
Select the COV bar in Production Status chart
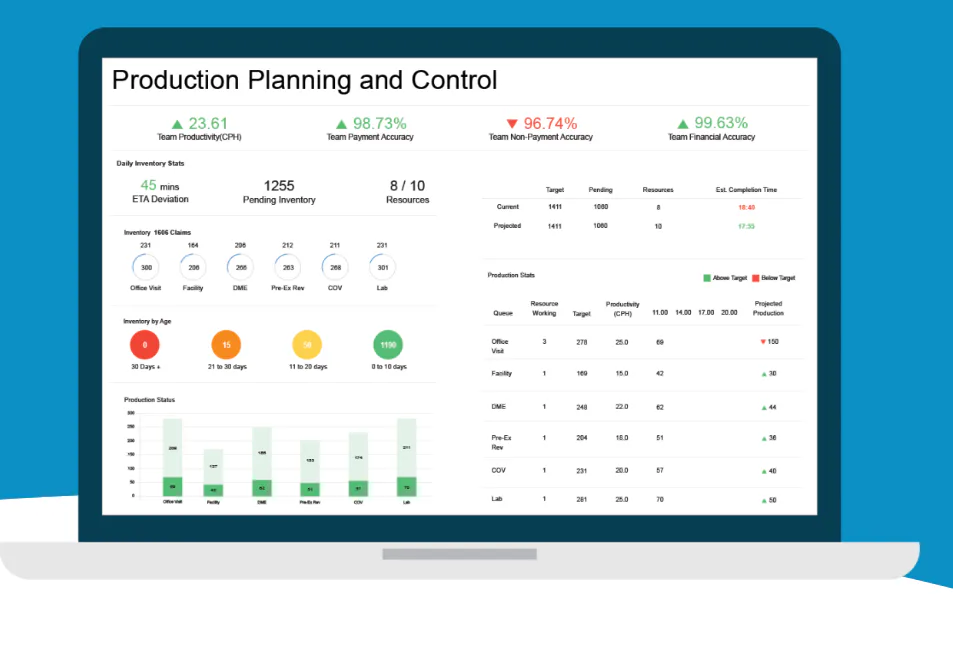click(x=359, y=464)
